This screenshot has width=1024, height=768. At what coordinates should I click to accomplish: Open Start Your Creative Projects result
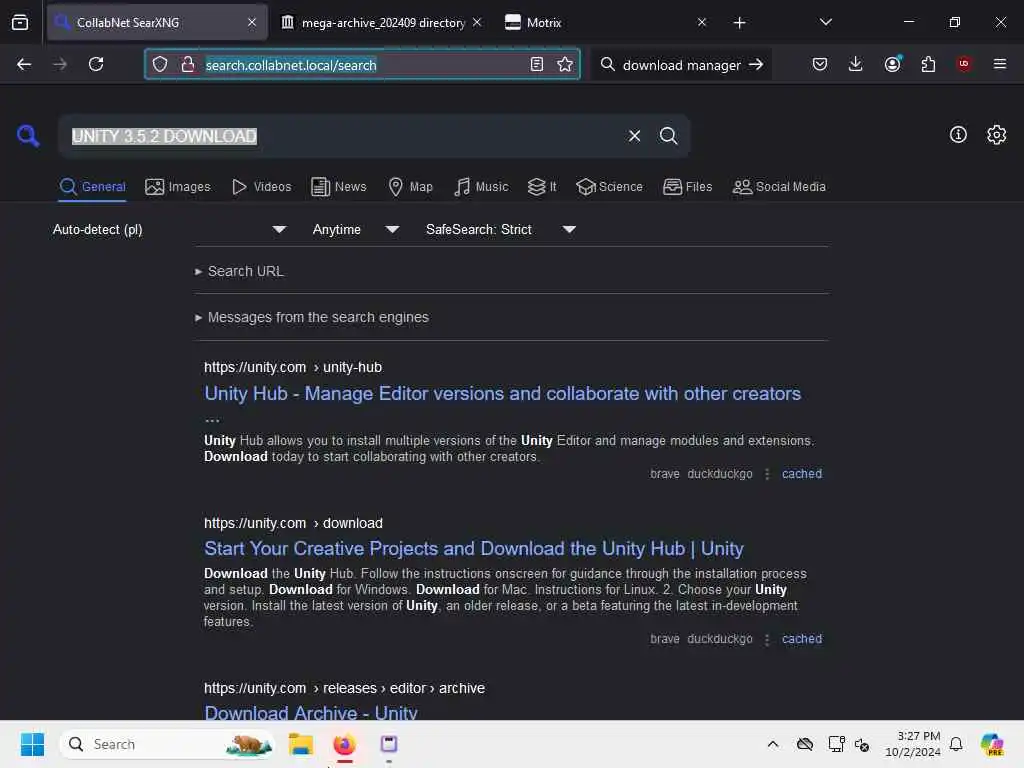pyautogui.click(x=473, y=549)
